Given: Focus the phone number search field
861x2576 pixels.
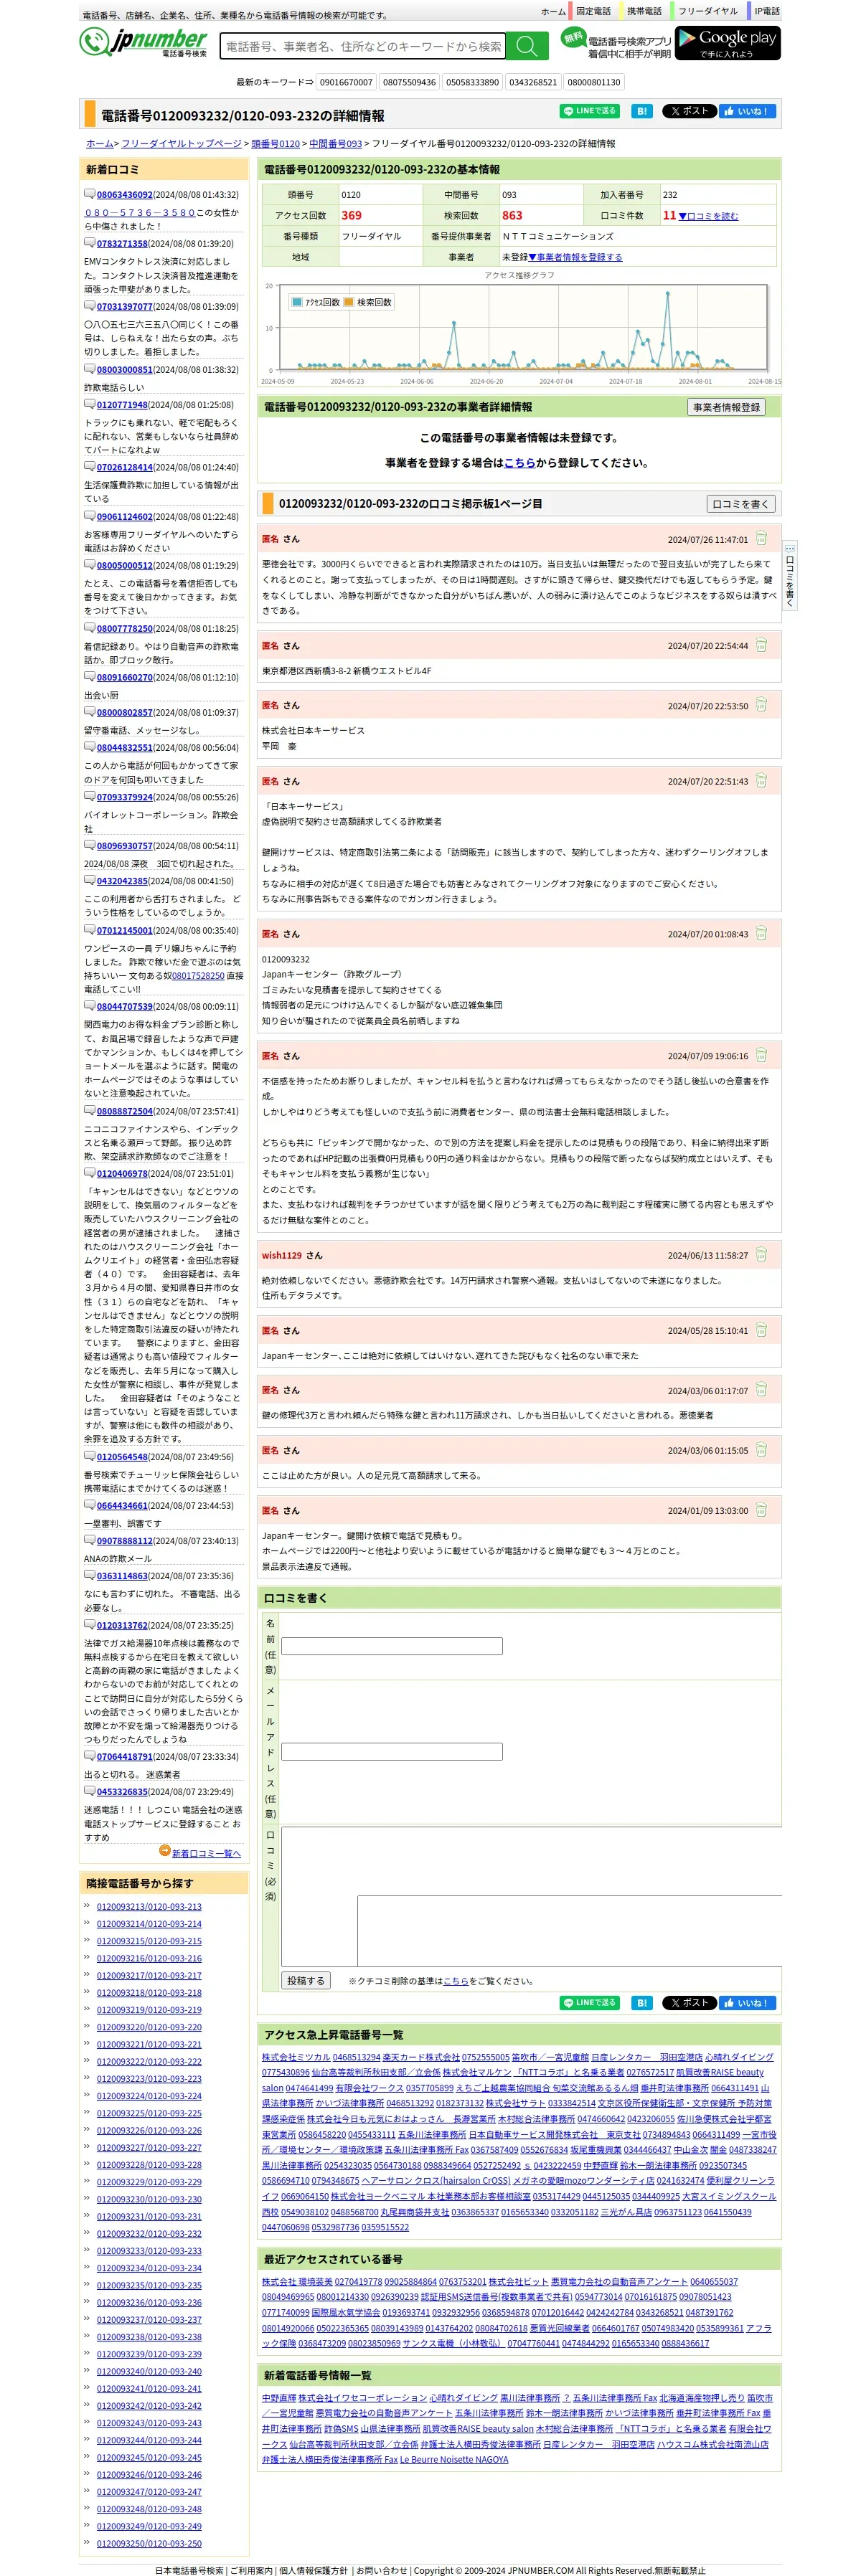Looking at the screenshot, I should [x=362, y=46].
